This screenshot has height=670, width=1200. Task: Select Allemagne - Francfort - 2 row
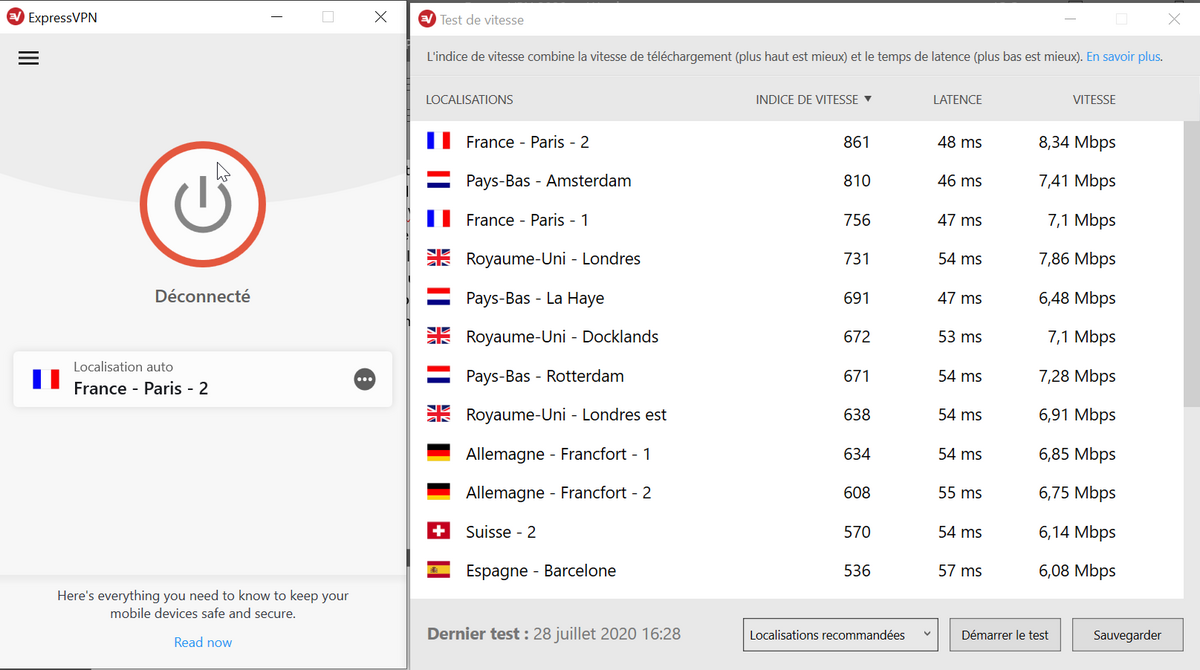point(797,493)
